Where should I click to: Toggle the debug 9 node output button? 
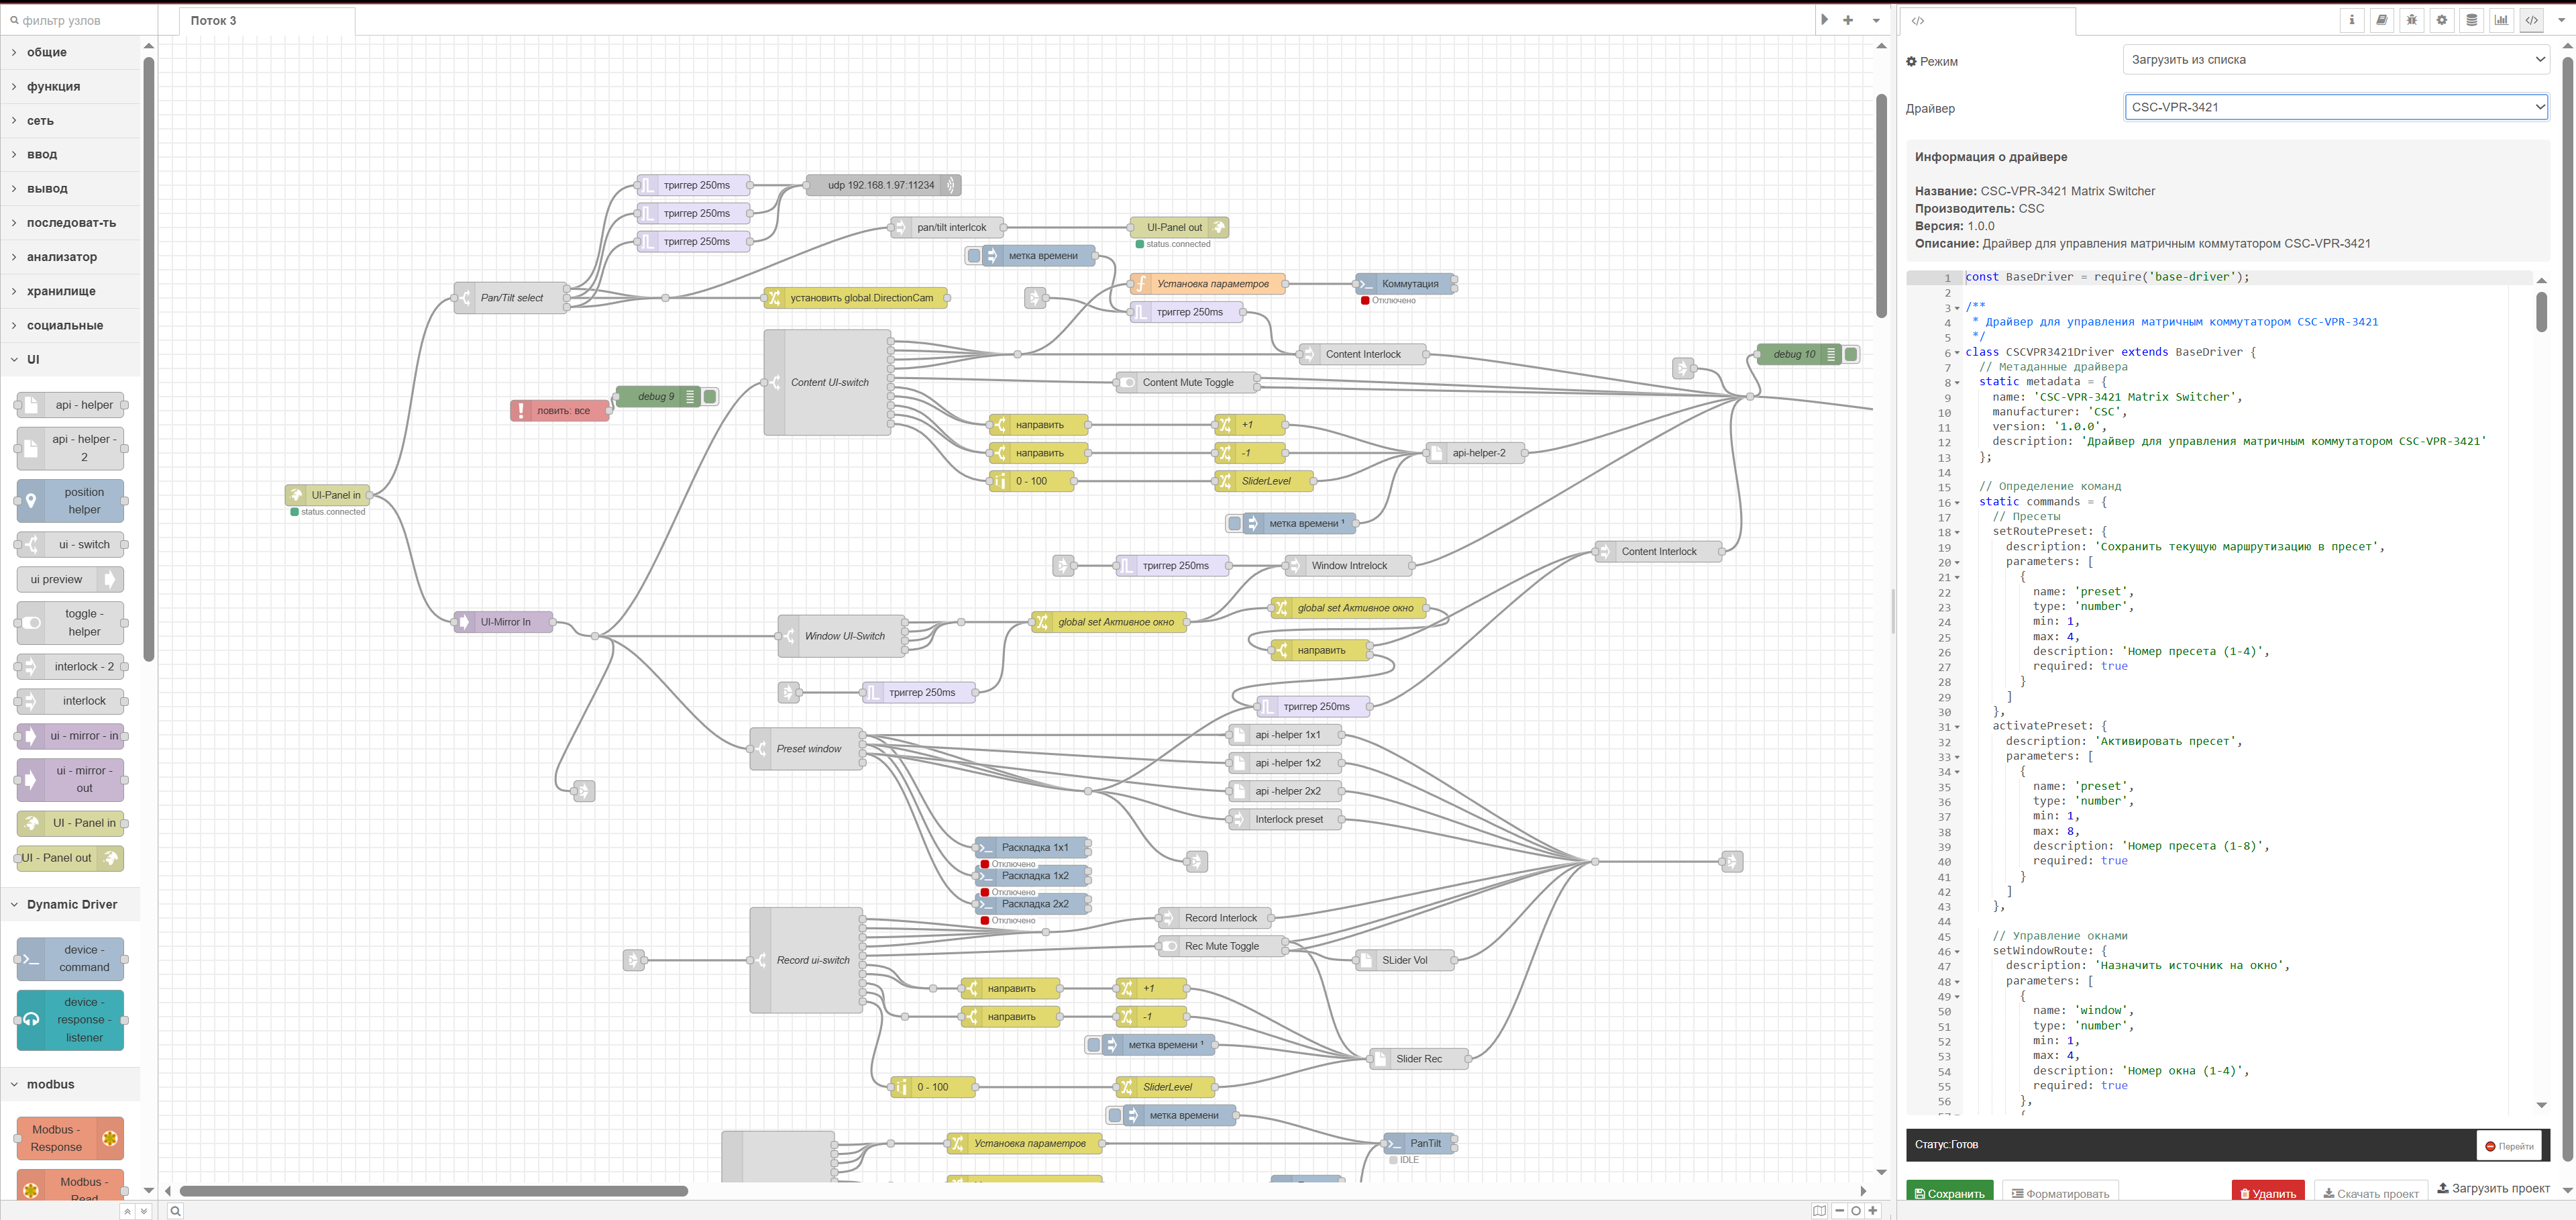[710, 397]
